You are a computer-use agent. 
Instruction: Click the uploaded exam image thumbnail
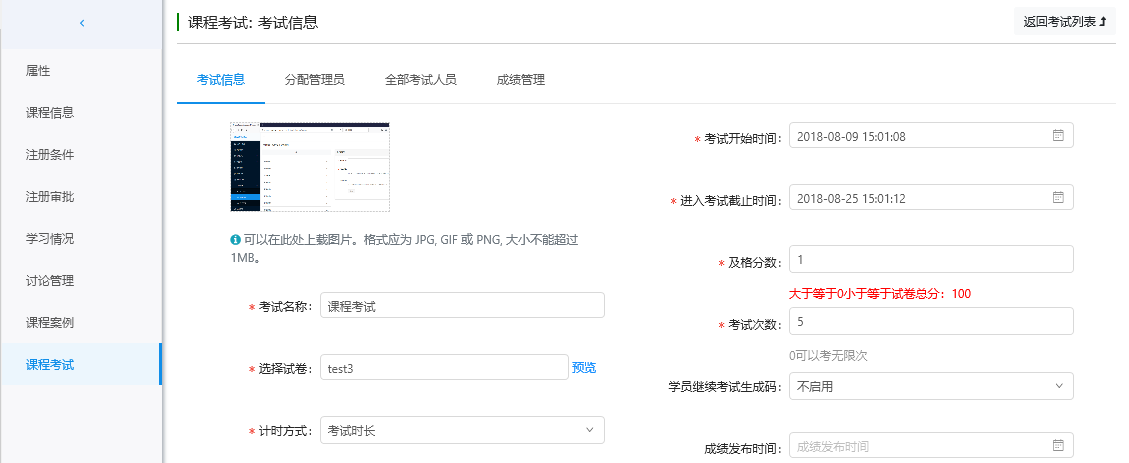click(309, 167)
